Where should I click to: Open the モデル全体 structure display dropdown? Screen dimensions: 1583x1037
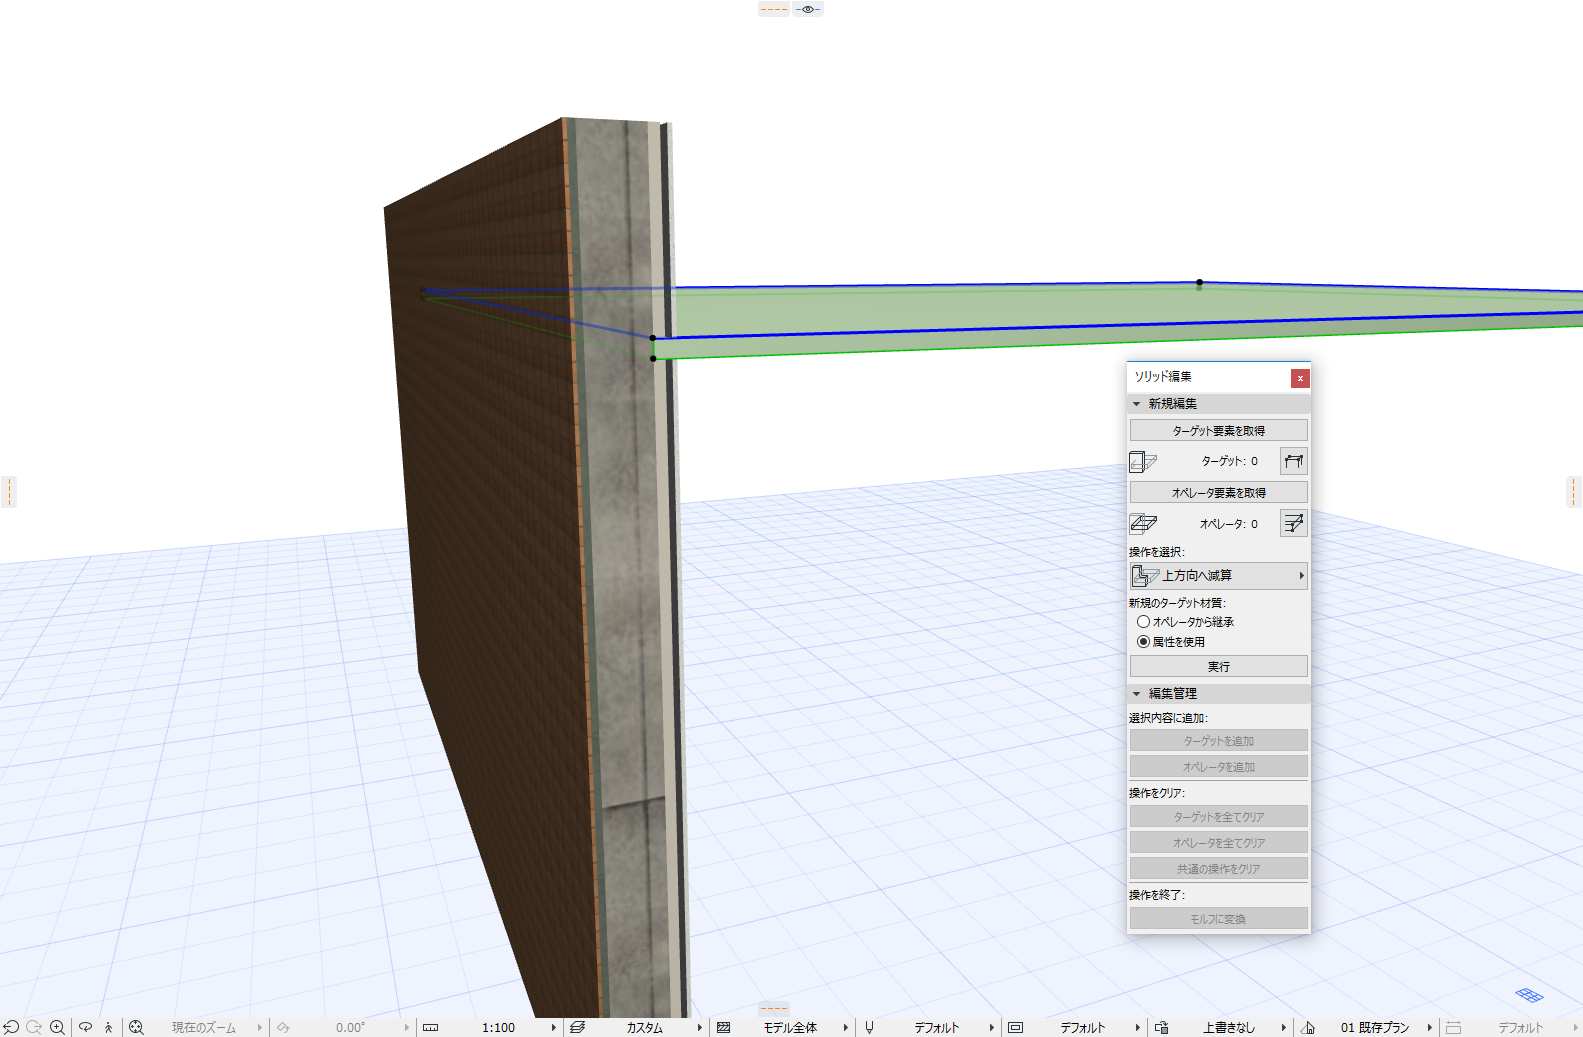click(846, 1027)
